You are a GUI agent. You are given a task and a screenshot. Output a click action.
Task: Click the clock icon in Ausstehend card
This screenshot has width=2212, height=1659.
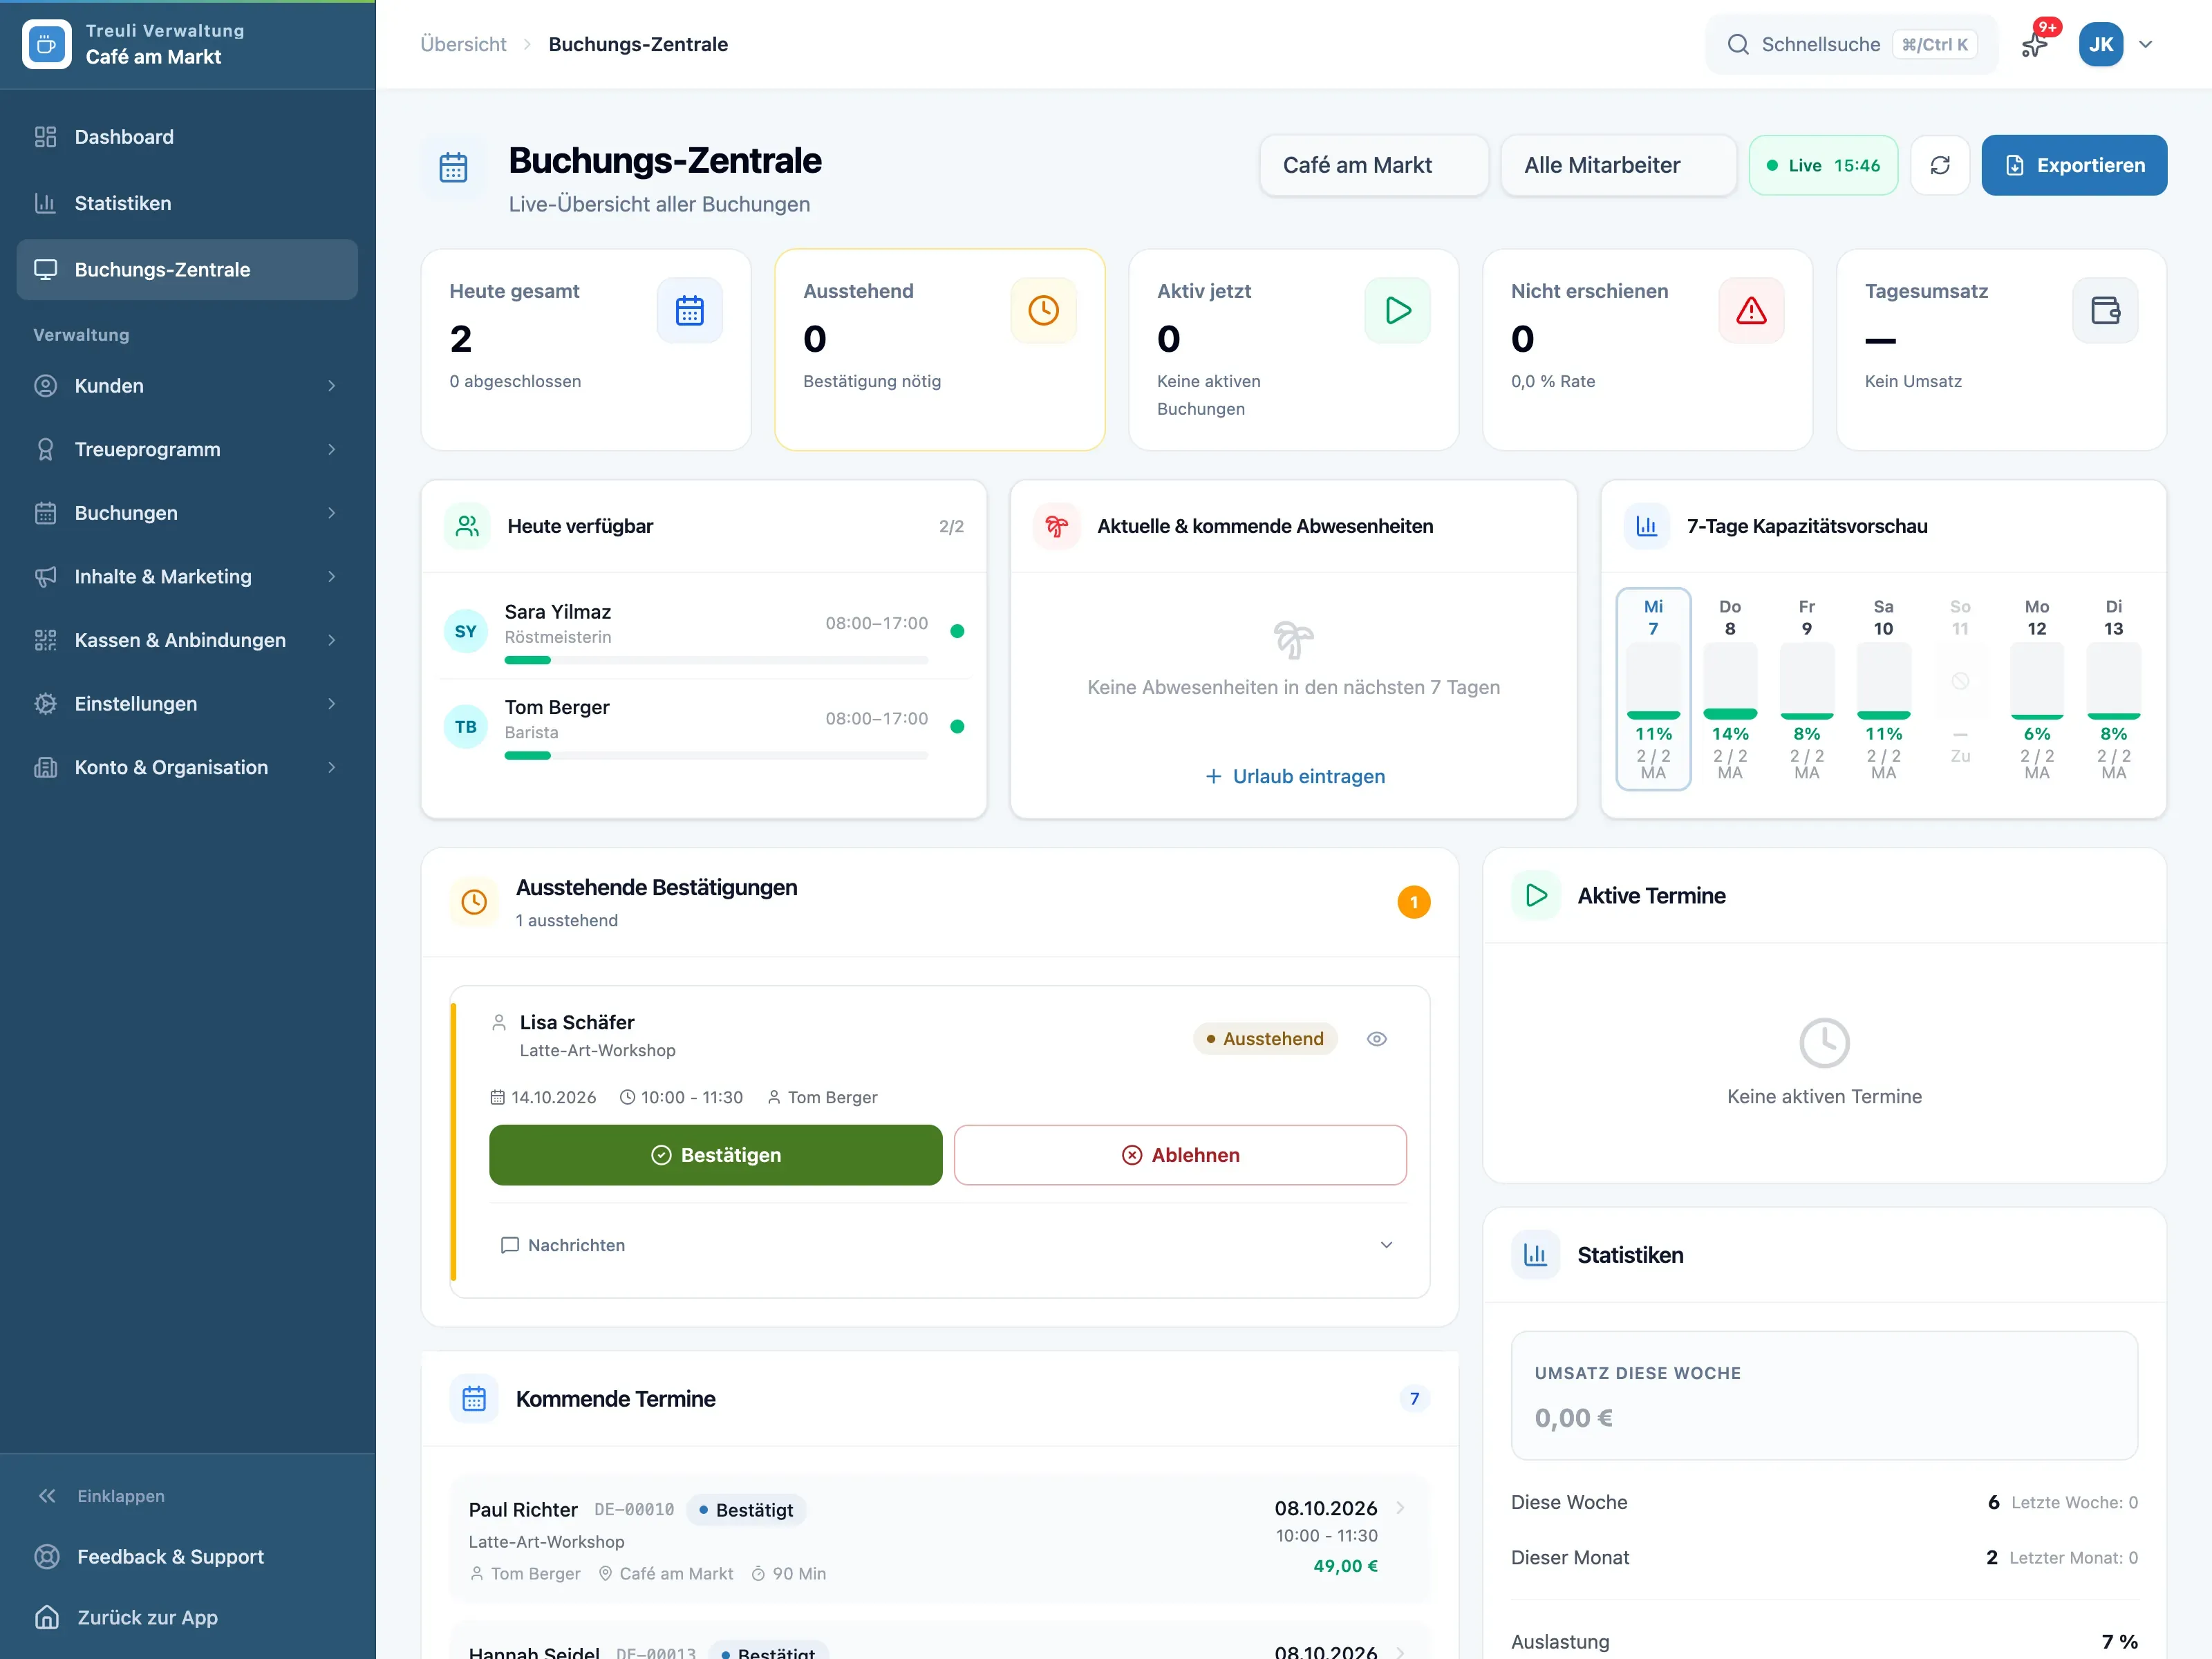1043,310
